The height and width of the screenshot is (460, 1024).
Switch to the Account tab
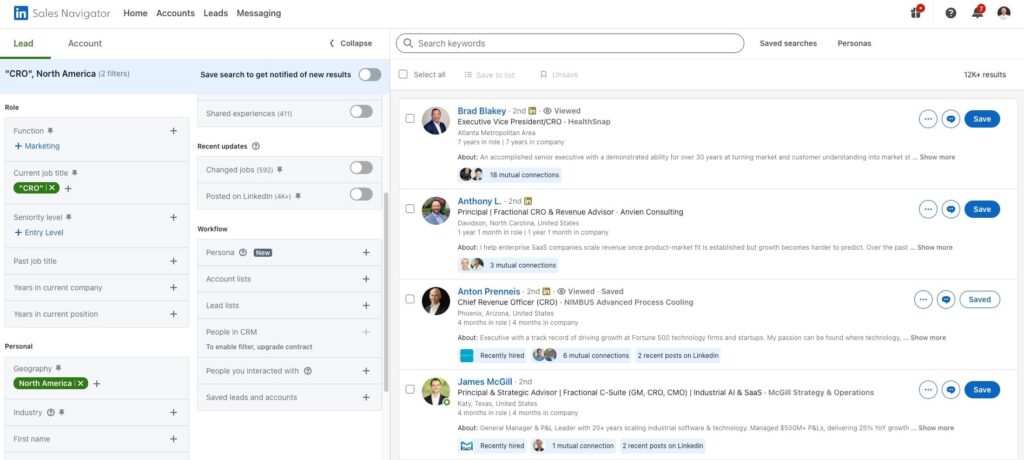(85, 43)
